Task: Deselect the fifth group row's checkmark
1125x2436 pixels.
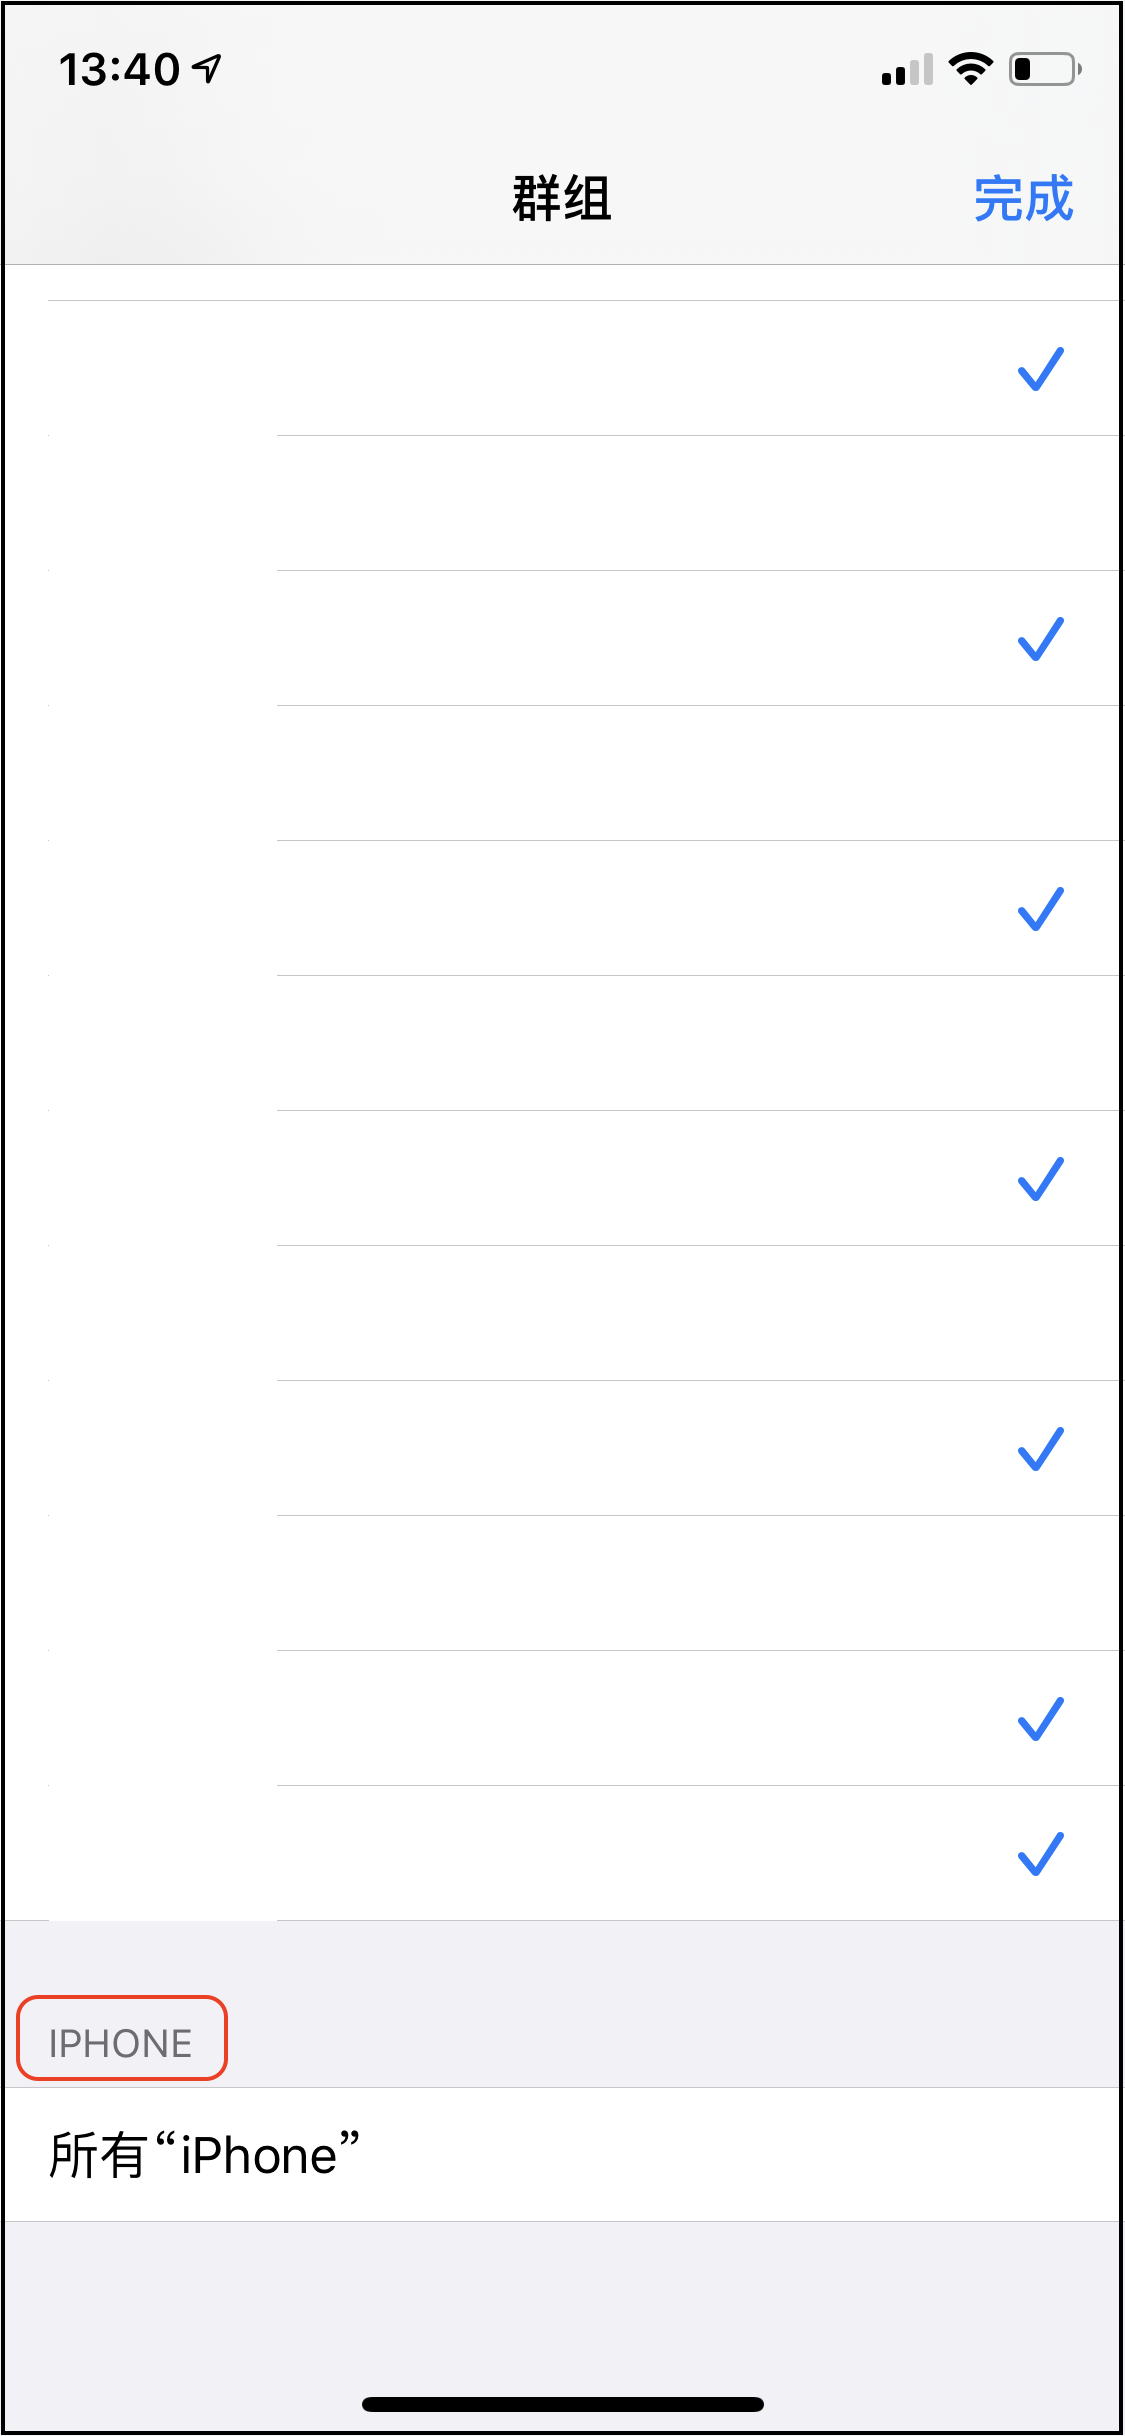Action: tap(1040, 909)
